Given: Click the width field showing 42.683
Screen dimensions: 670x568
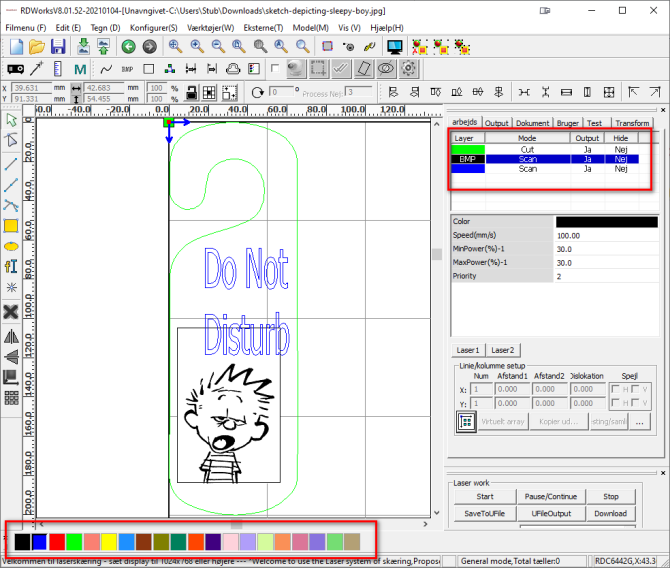Looking at the screenshot, I should point(104,88).
